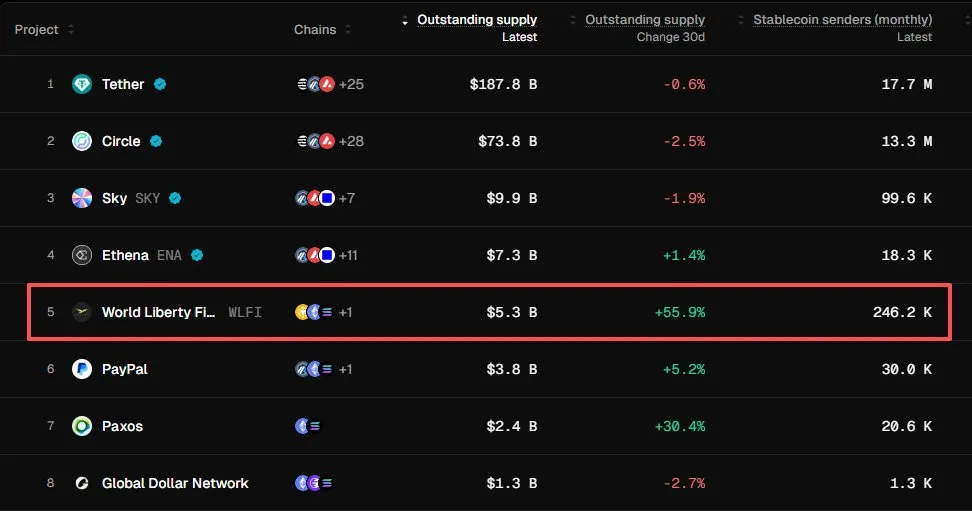Click the Circle logo icon
This screenshot has width=972, height=511.
[82, 141]
